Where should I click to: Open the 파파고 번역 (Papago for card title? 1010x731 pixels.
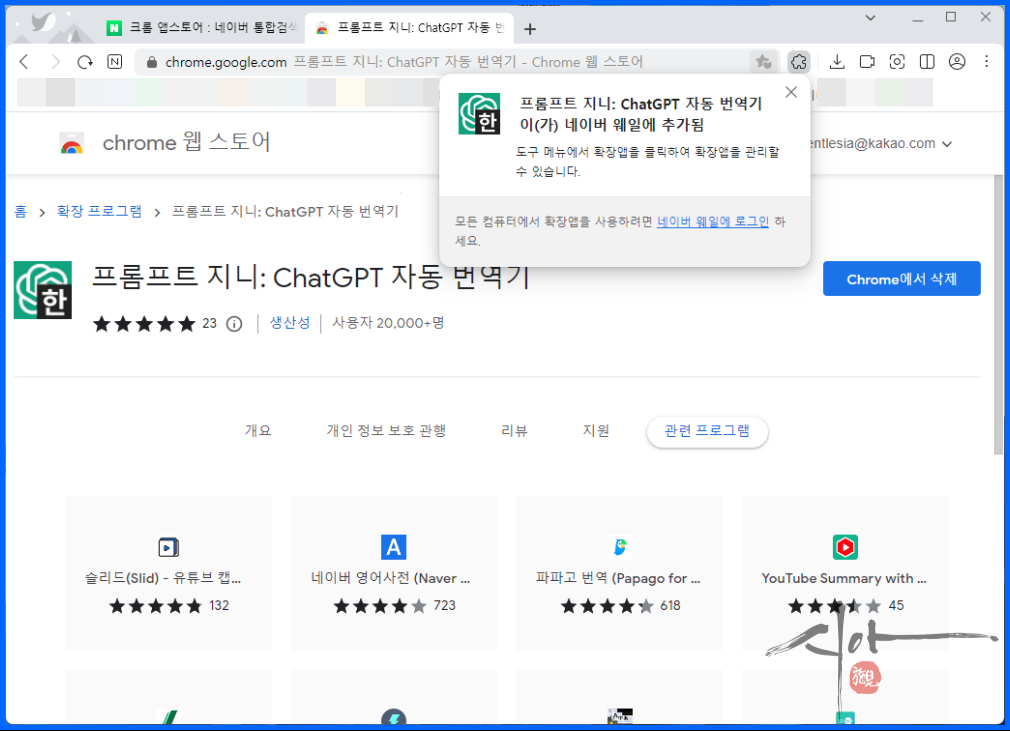click(618, 578)
